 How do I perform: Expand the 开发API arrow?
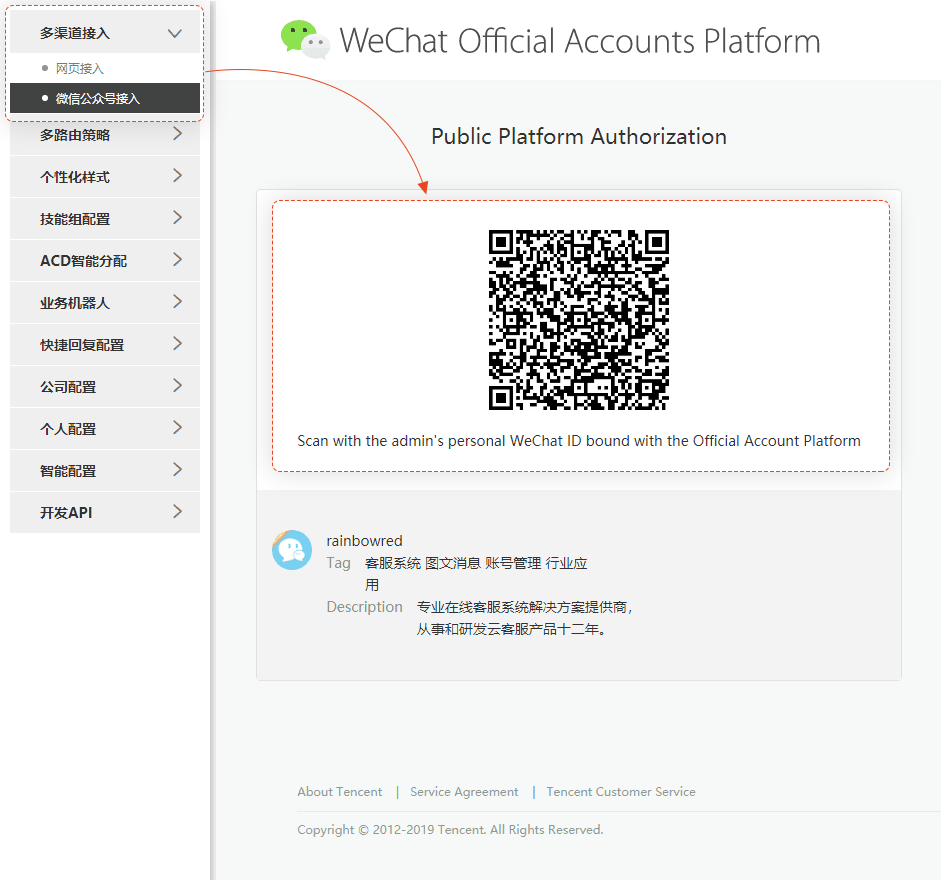(x=177, y=512)
